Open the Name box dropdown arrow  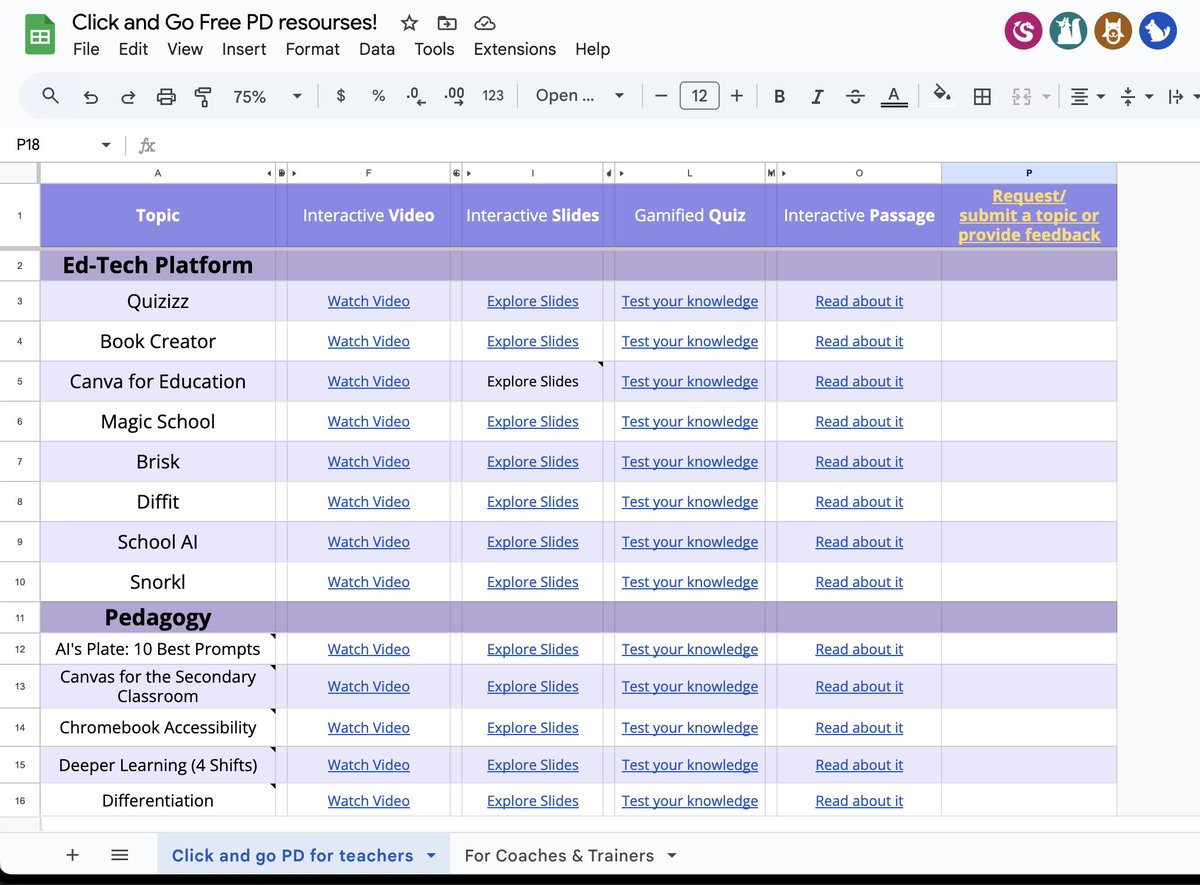point(106,145)
